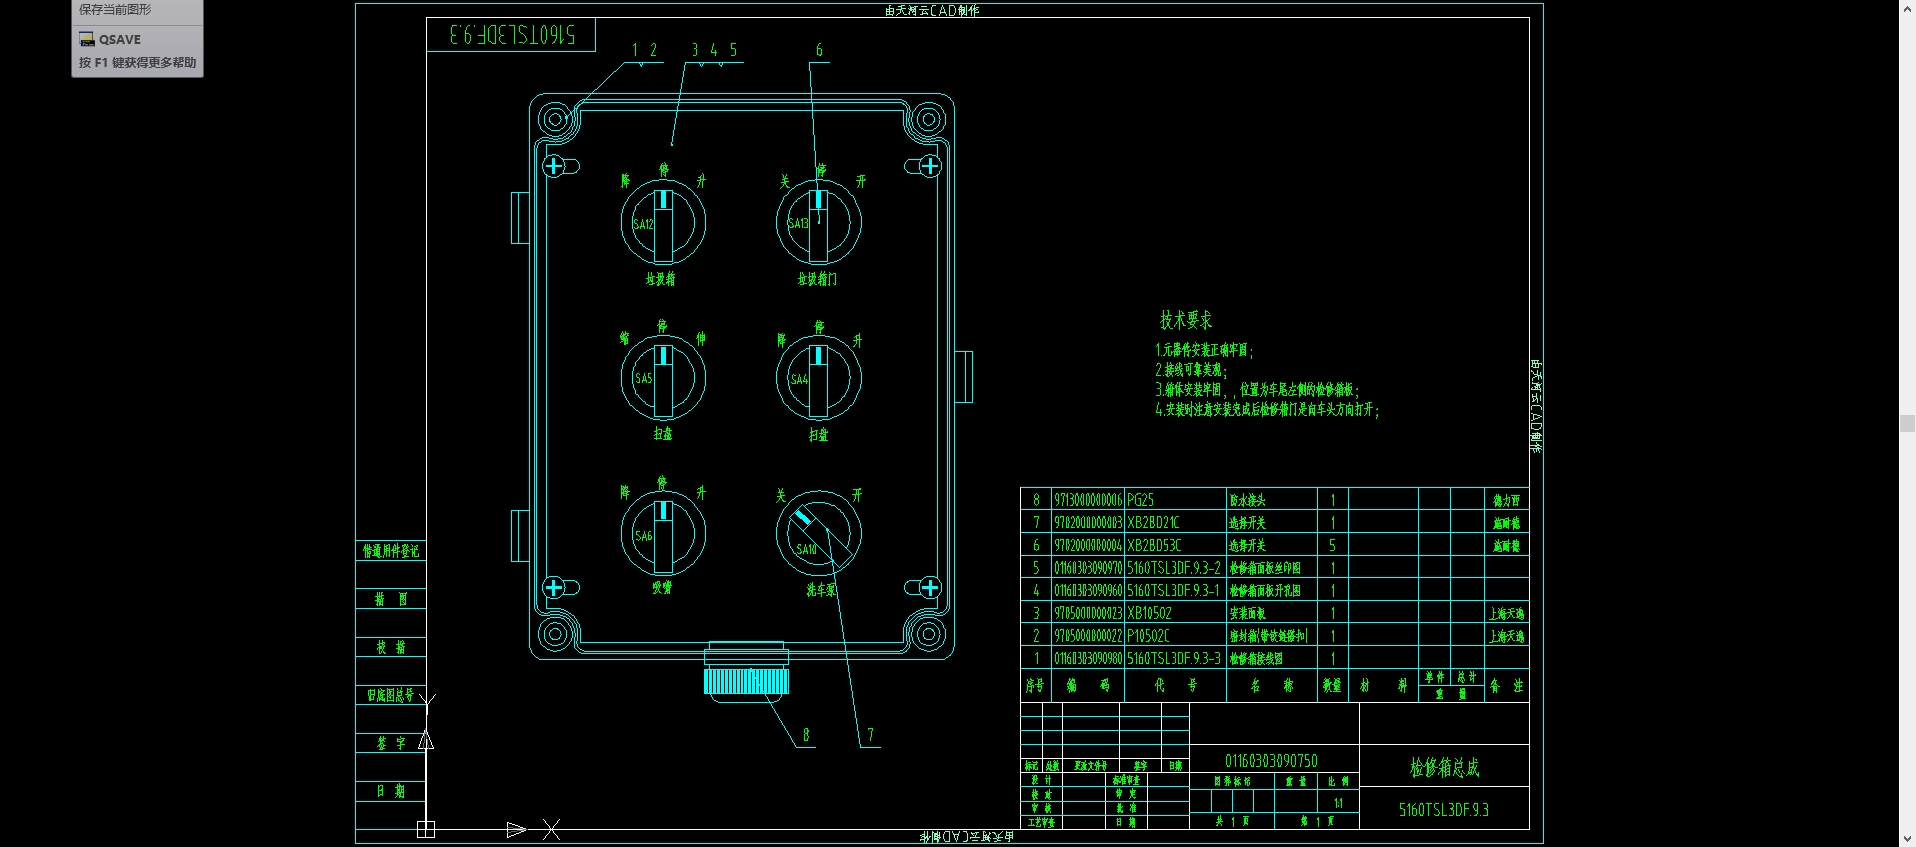Click the 洗车泵 label under SA10
Viewport: 1916px width, 847px height.
[822, 590]
